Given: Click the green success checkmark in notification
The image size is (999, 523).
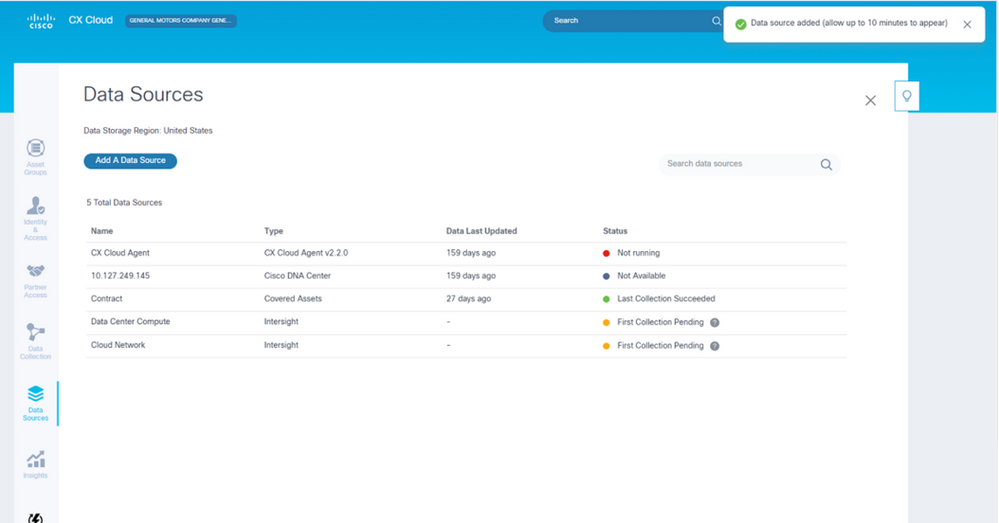Looking at the screenshot, I should click(x=740, y=24).
